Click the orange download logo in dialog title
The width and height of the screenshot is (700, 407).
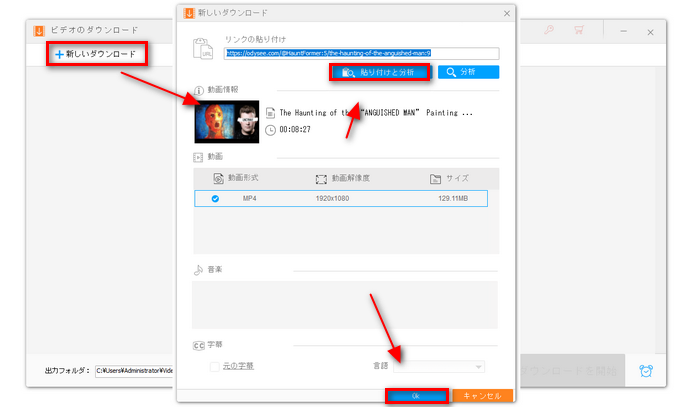click(189, 13)
